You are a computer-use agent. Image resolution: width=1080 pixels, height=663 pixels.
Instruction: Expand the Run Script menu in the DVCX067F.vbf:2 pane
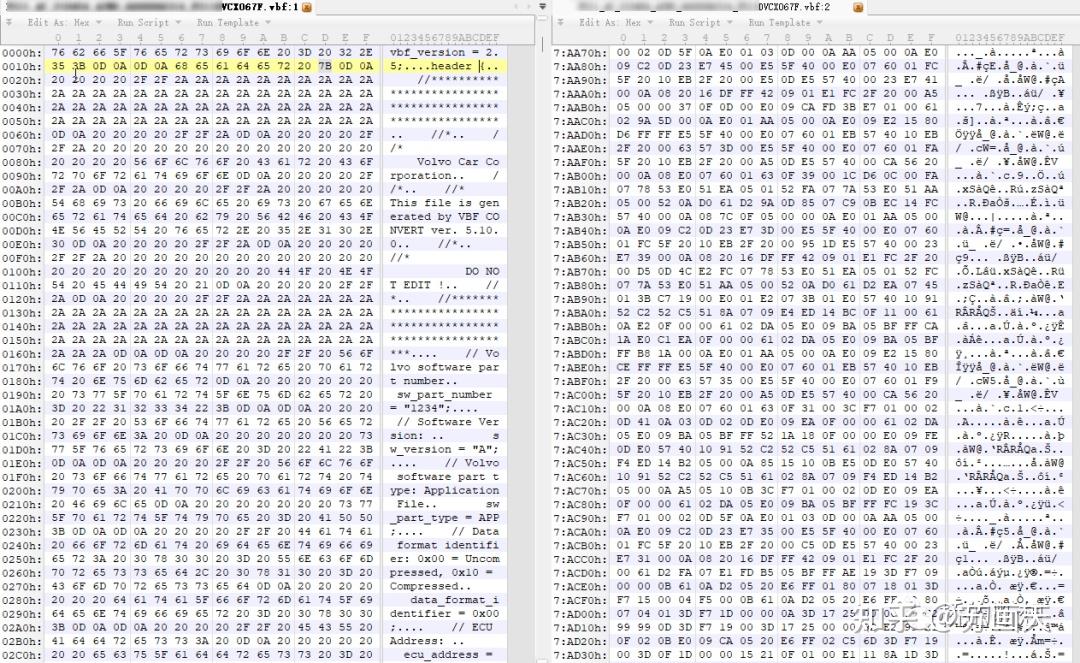700,22
